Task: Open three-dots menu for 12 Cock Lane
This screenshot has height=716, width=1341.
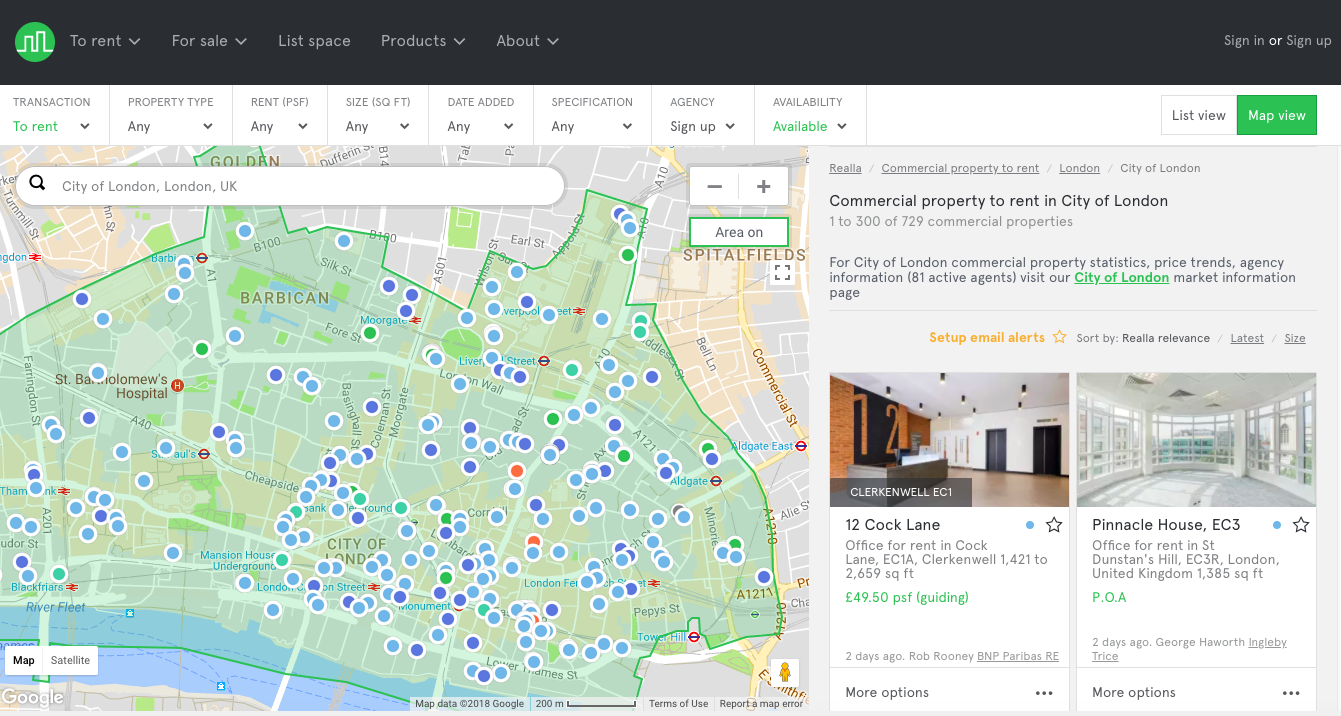Action: click(1044, 693)
